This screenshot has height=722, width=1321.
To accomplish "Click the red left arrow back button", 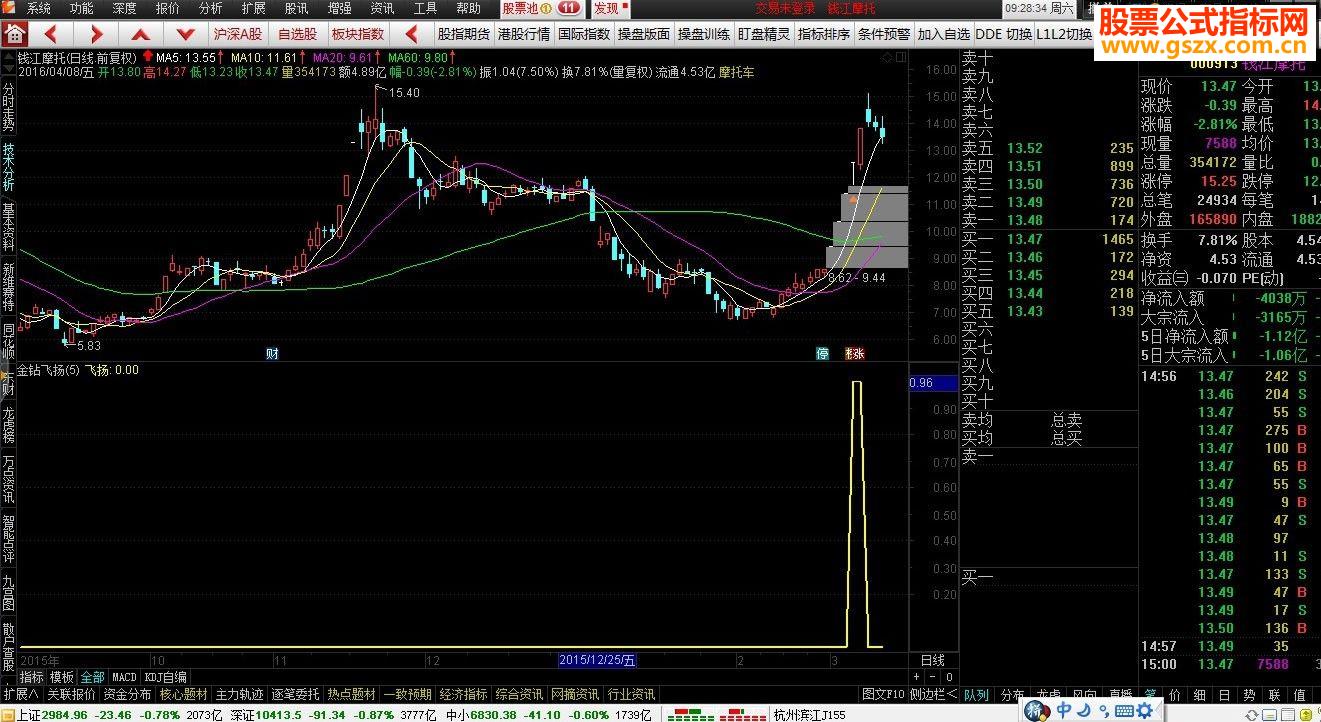I will (x=53, y=34).
